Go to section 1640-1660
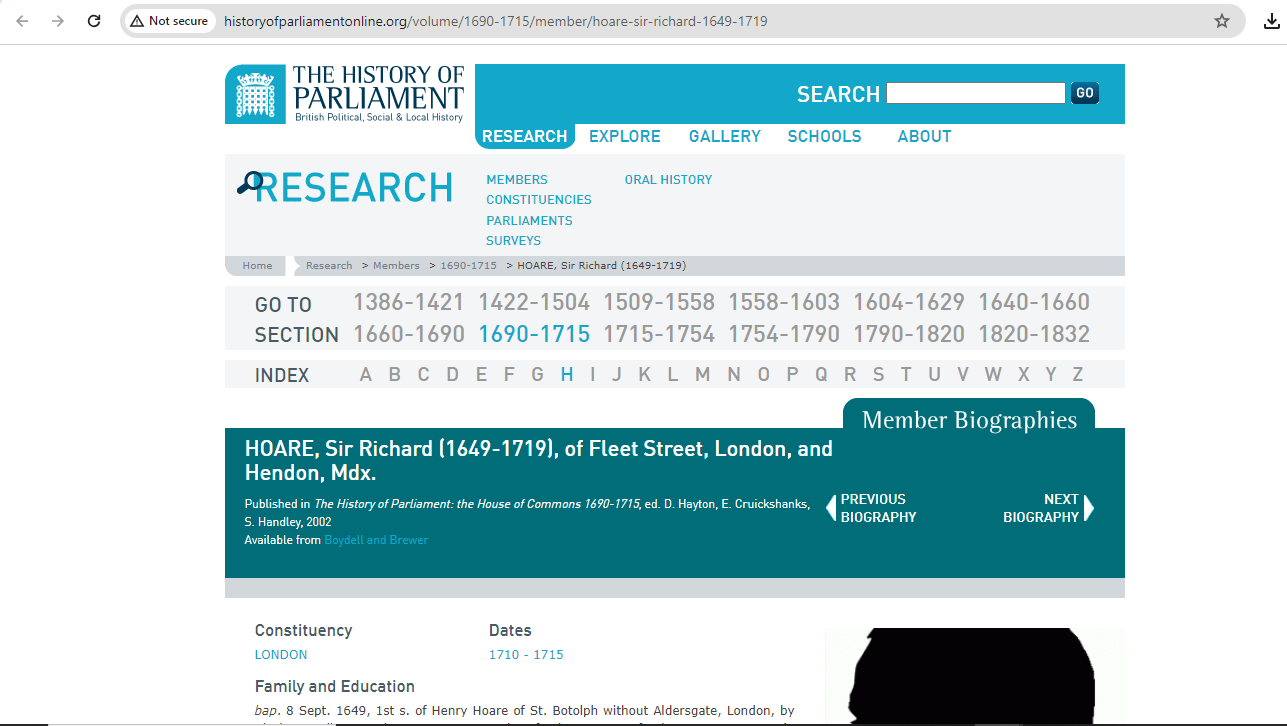The height and width of the screenshot is (726, 1287). click(x=1034, y=302)
